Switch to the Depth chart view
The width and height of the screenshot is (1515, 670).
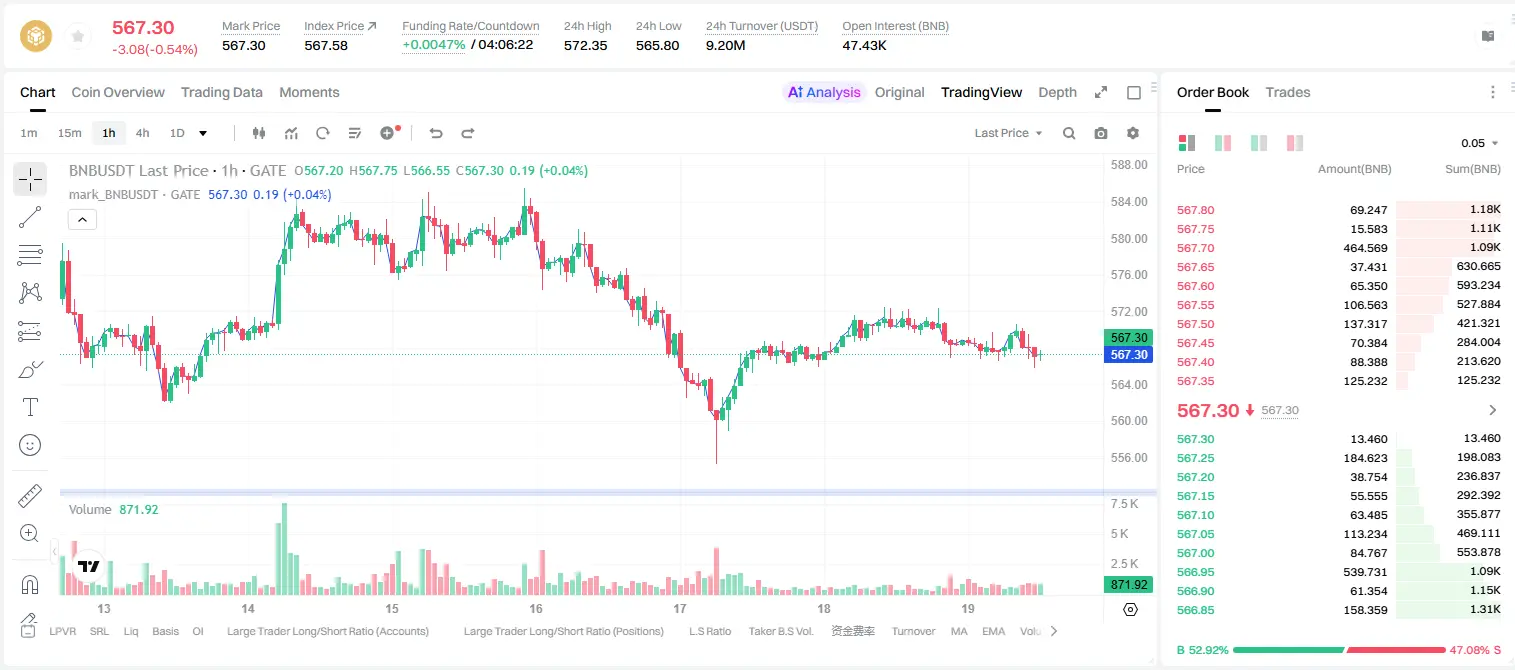(1057, 92)
